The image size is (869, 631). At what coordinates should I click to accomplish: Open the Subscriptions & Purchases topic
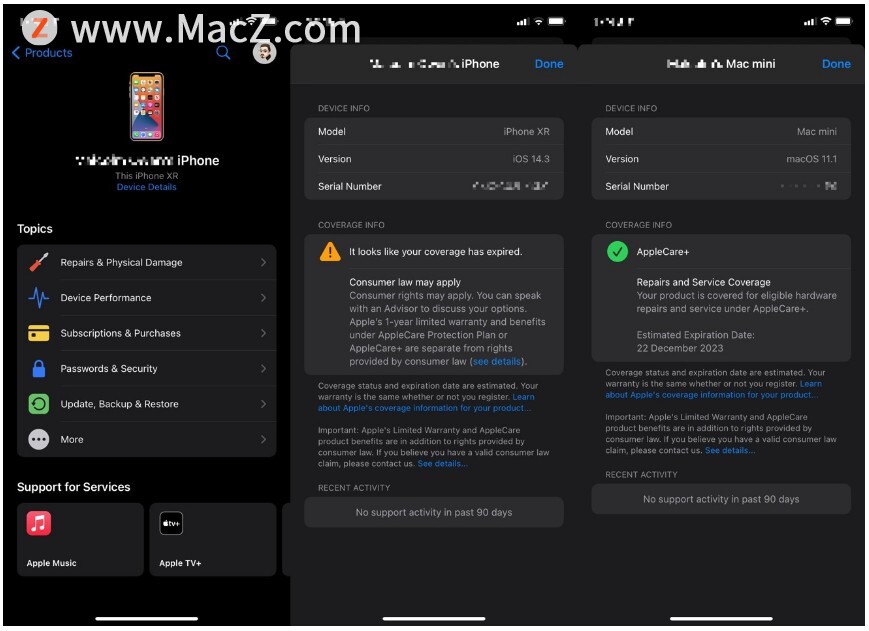coord(147,333)
